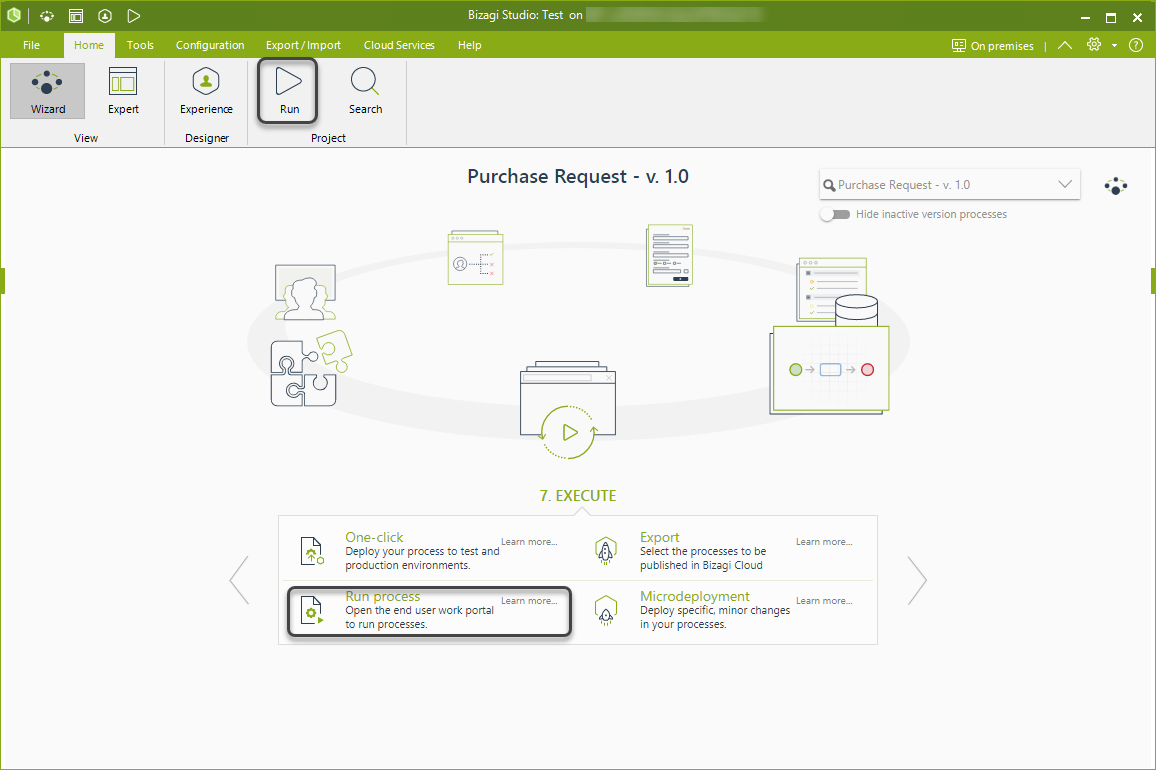This screenshot has height=770, width=1156.
Task: Click the Purchase Request - v. 1.0 title
Action: coord(578,177)
